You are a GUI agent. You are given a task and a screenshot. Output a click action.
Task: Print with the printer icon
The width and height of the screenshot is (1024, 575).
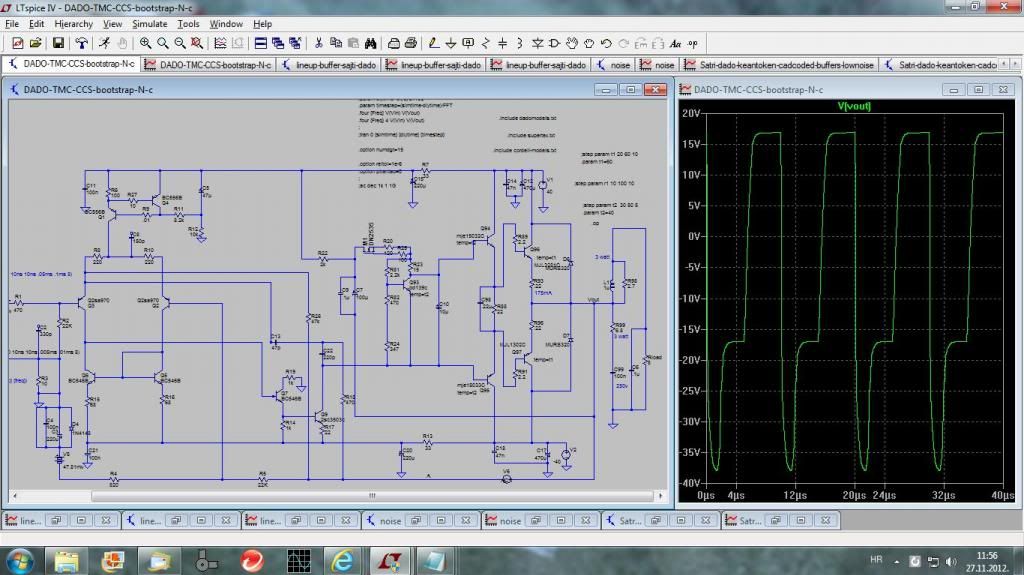[411, 43]
